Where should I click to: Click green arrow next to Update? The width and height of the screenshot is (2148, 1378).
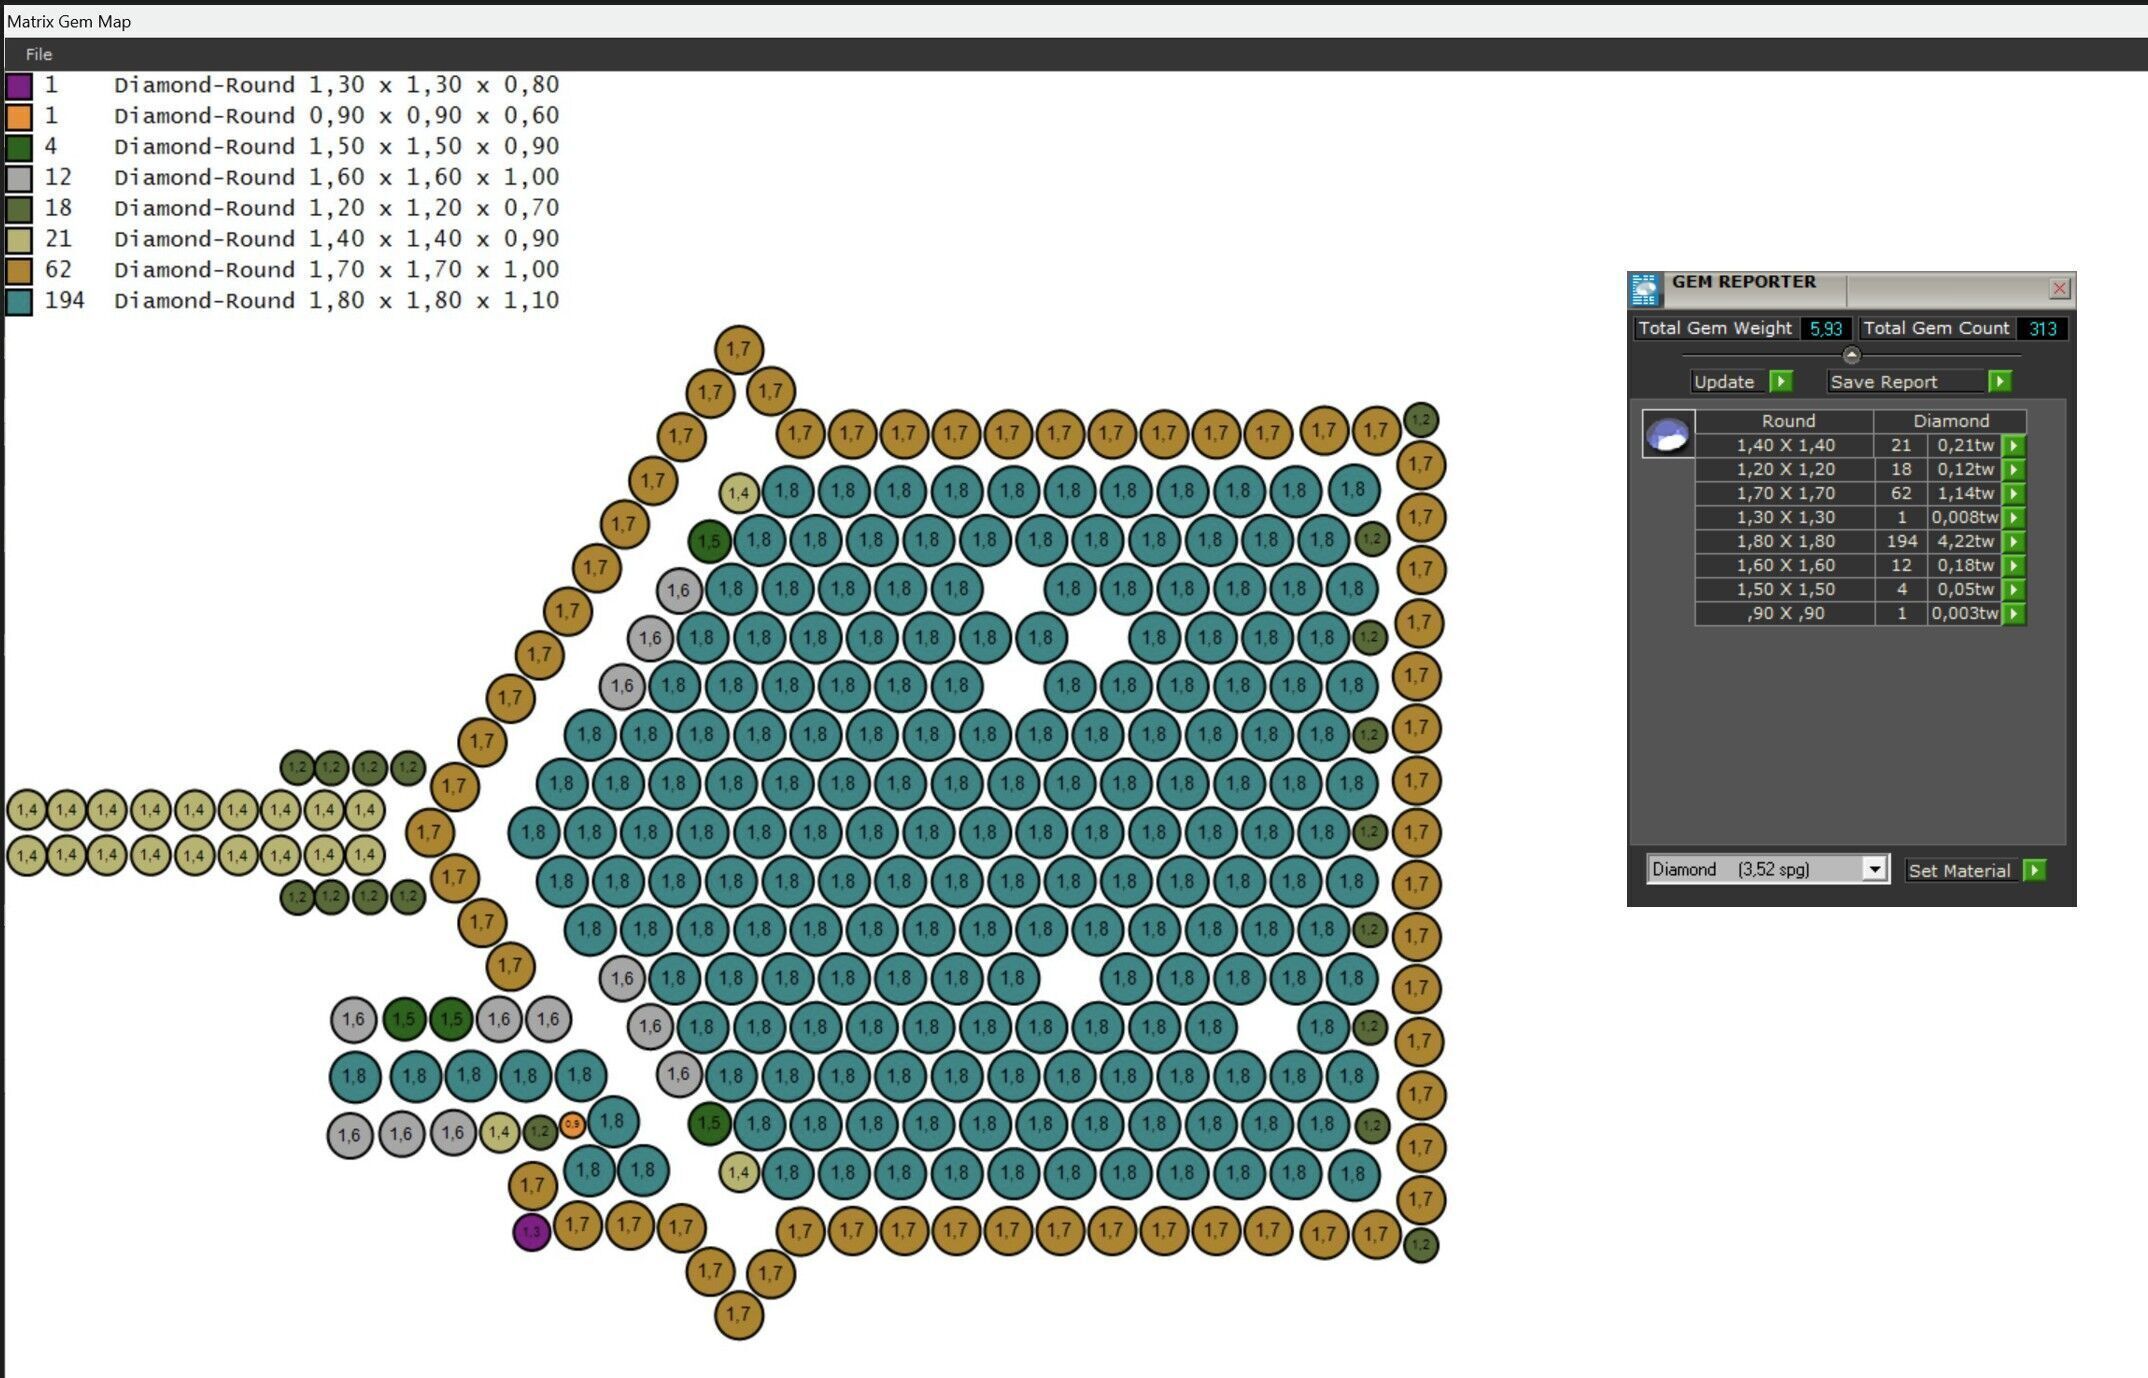[x=1781, y=382]
